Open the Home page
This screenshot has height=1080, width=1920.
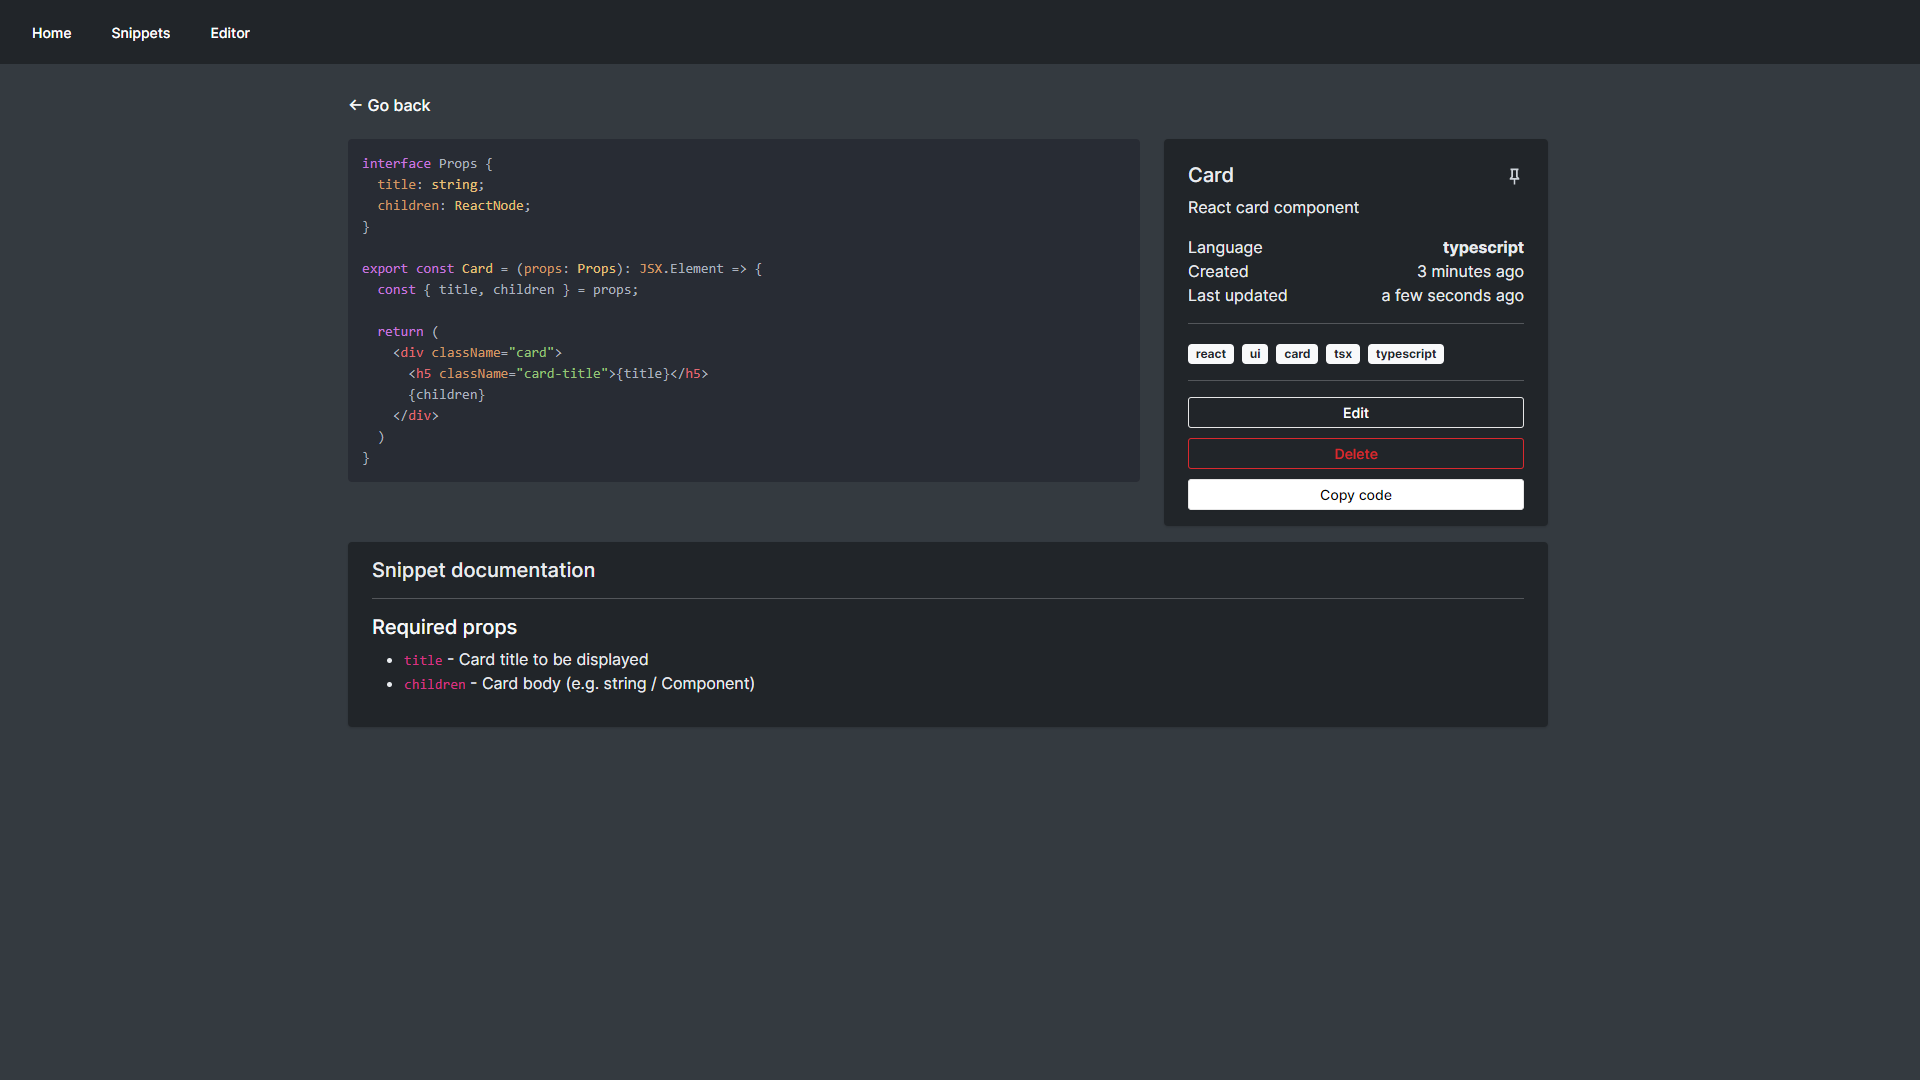[51, 32]
